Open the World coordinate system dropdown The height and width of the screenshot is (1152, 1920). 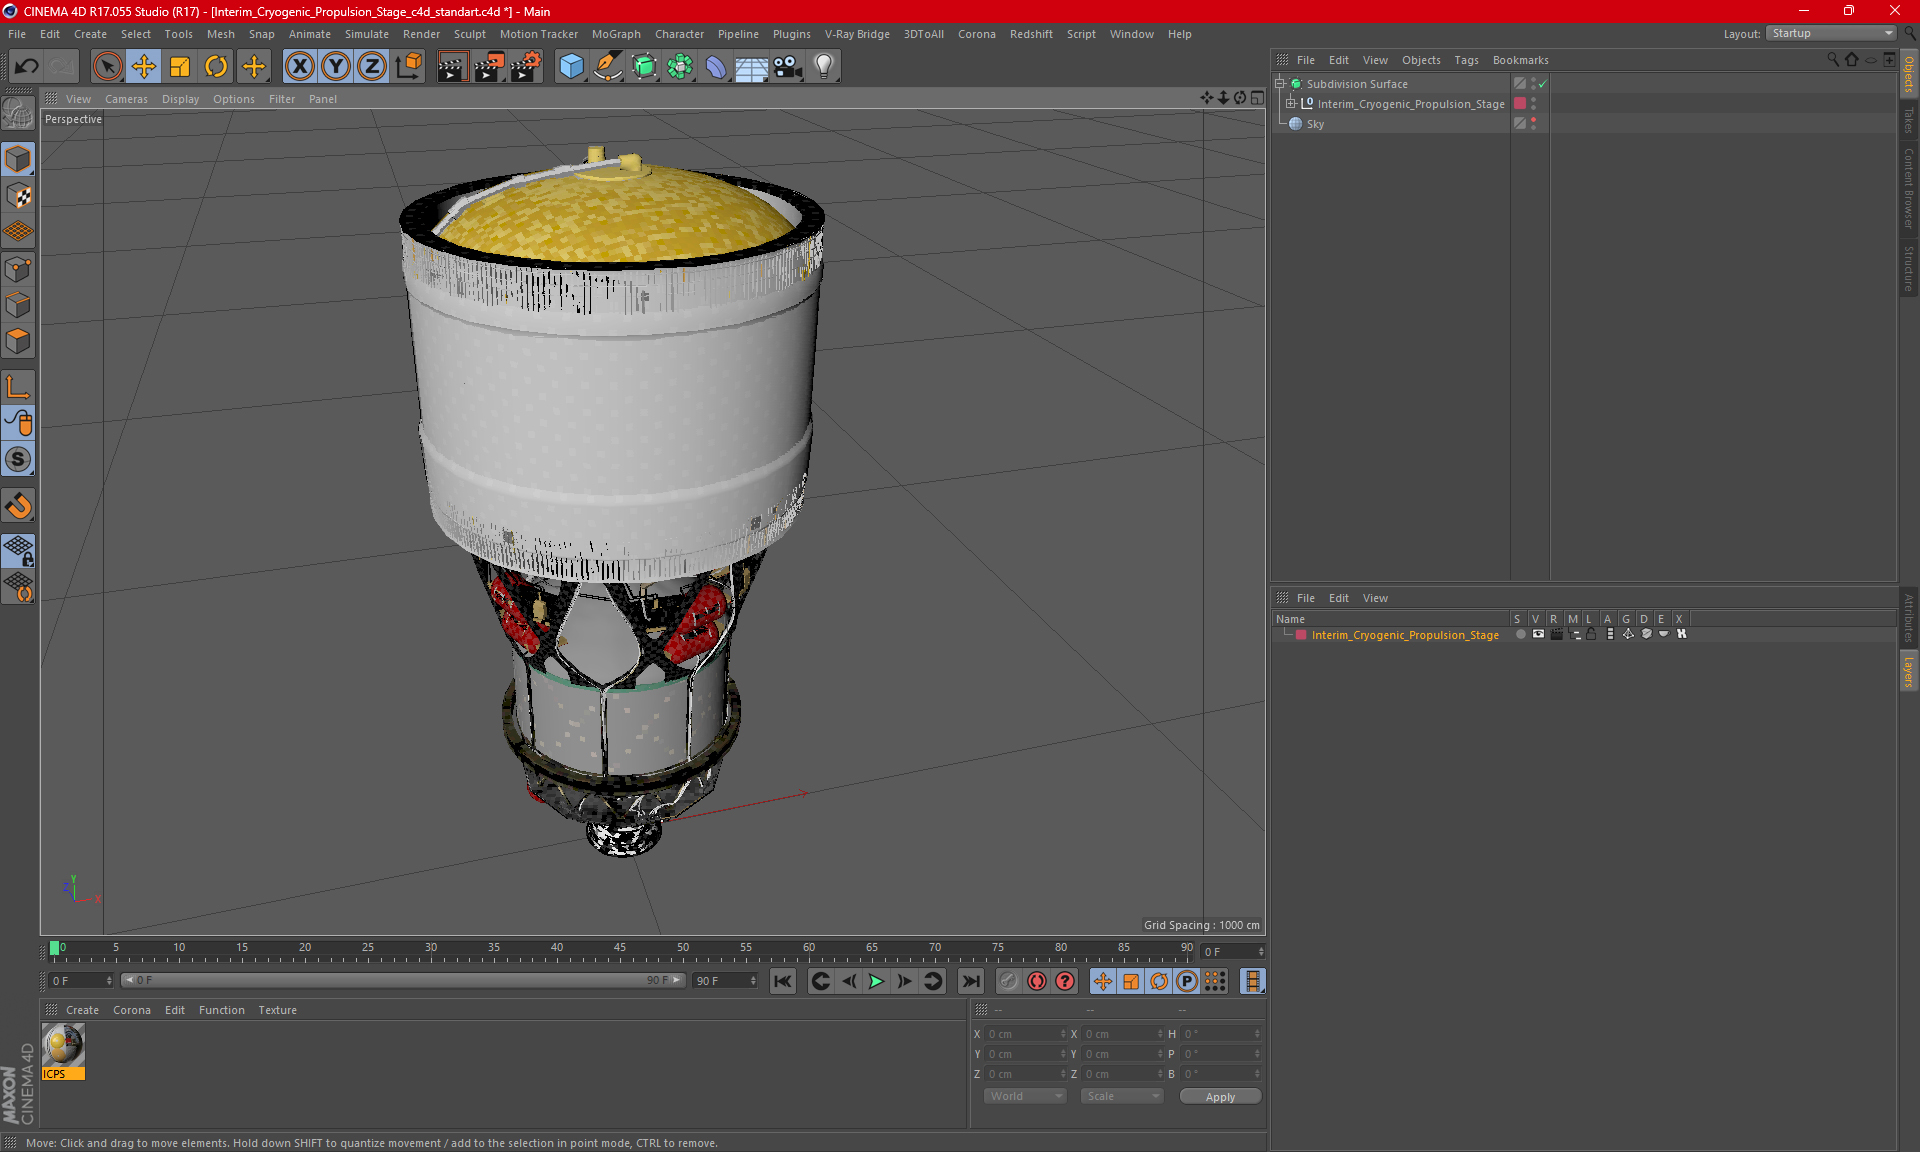point(1025,1096)
